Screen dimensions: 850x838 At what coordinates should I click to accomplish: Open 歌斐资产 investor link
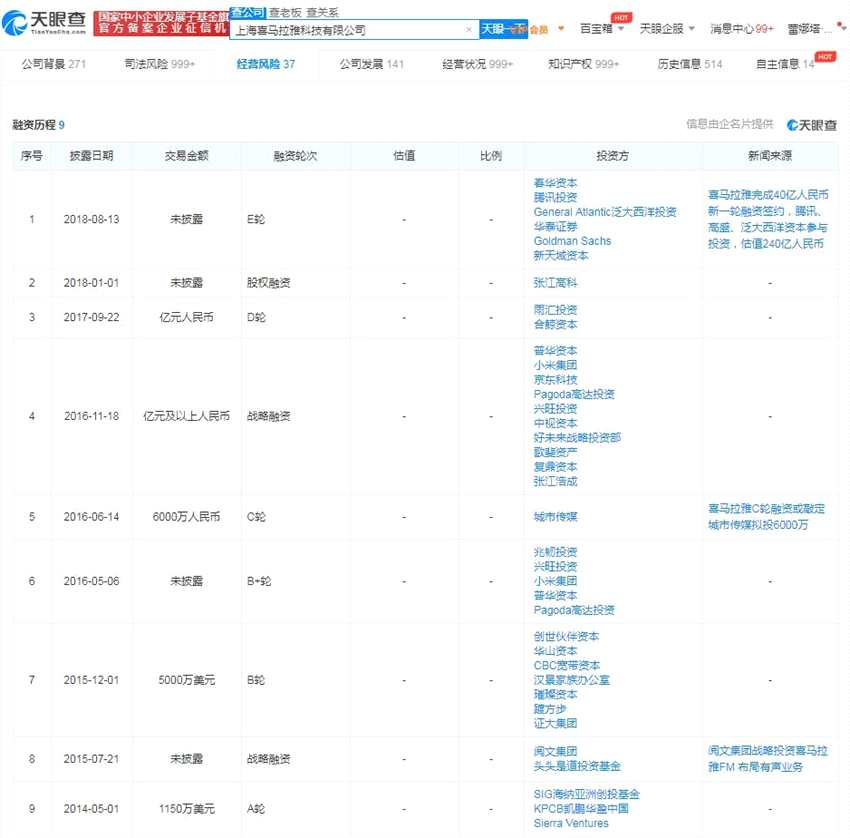click(x=555, y=452)
